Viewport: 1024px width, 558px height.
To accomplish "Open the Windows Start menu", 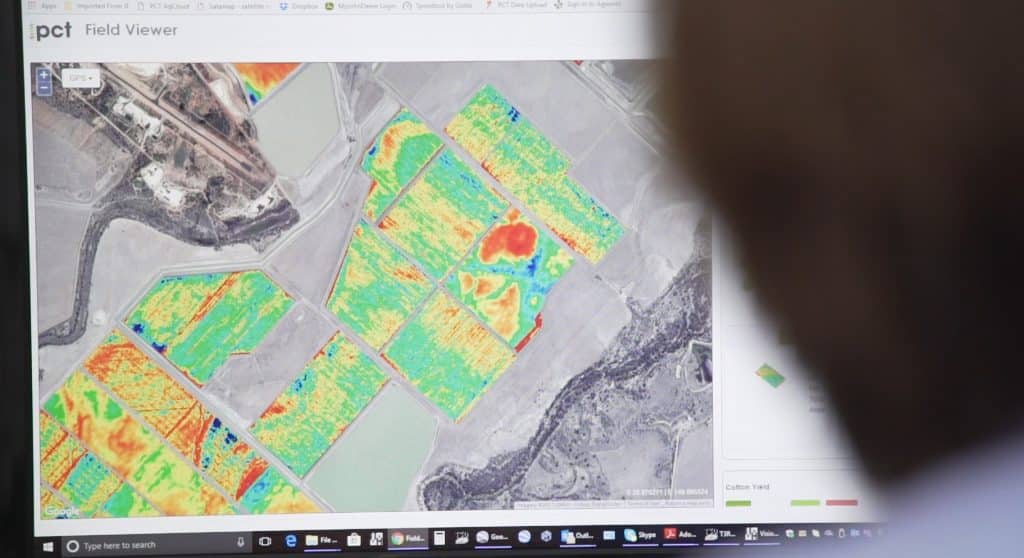I will (46, 545).
